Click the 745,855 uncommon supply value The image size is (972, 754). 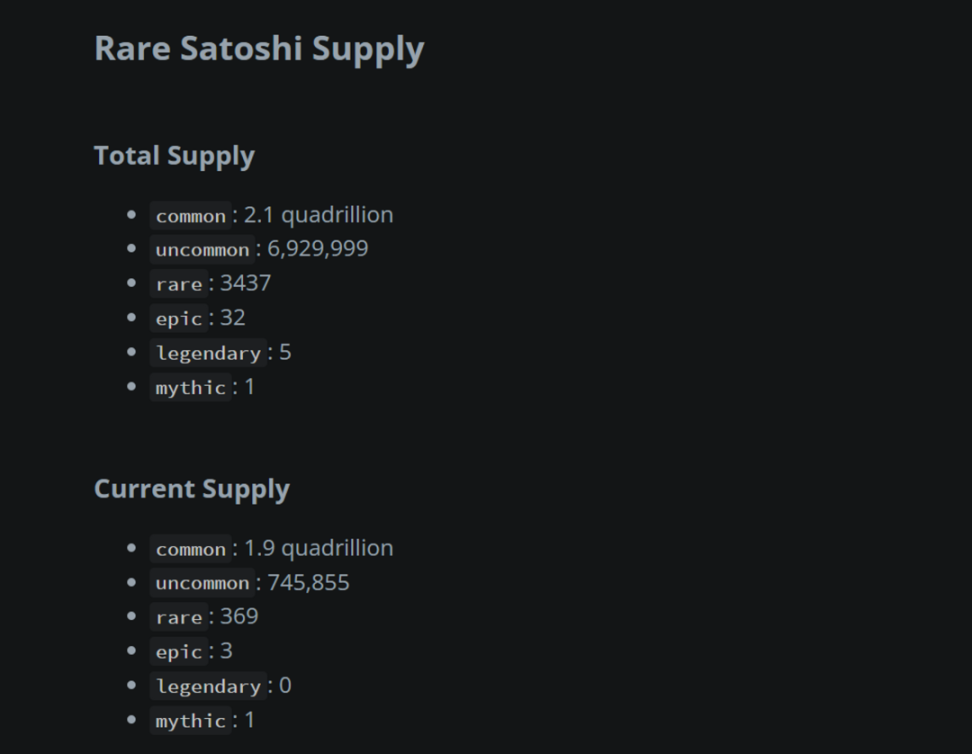[x=309, y=582]
